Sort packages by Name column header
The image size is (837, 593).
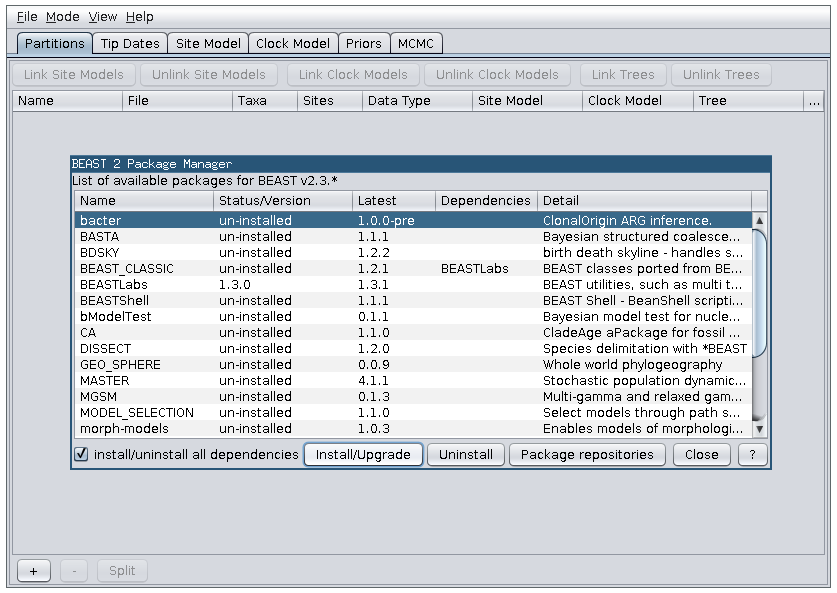click(144, 201)
